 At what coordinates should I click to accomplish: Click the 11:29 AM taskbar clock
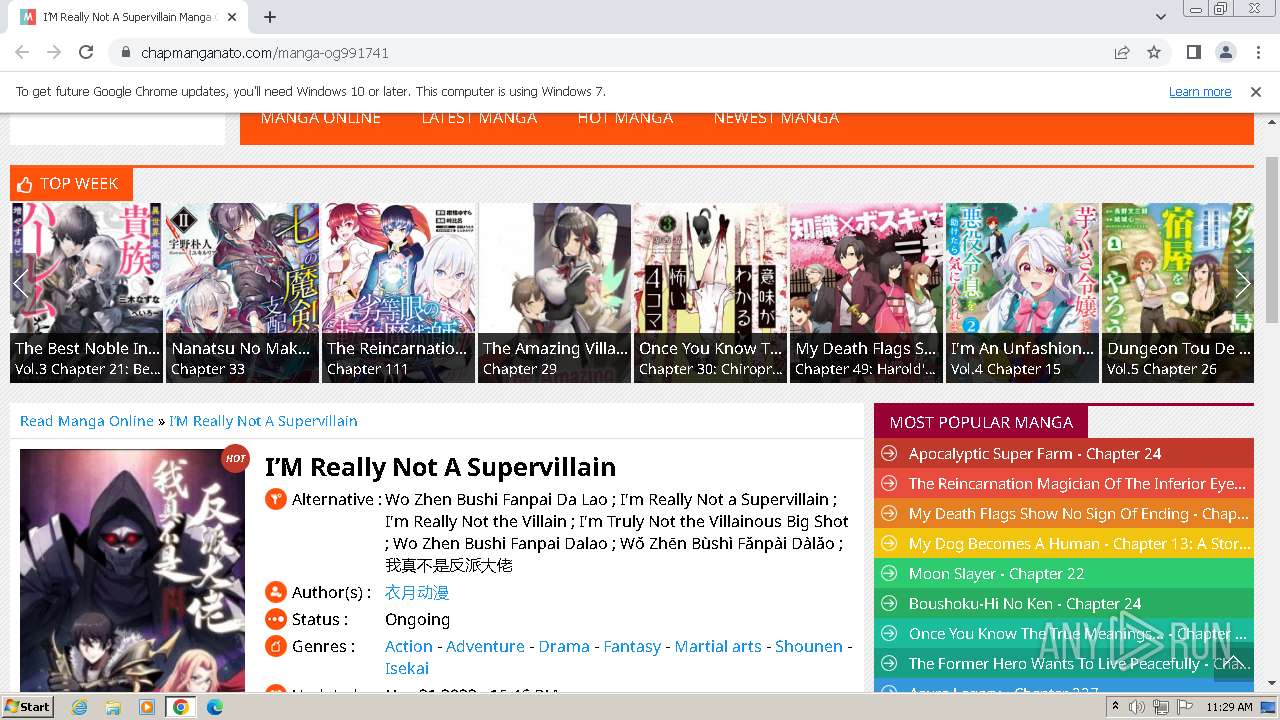tap(1229, 707)
